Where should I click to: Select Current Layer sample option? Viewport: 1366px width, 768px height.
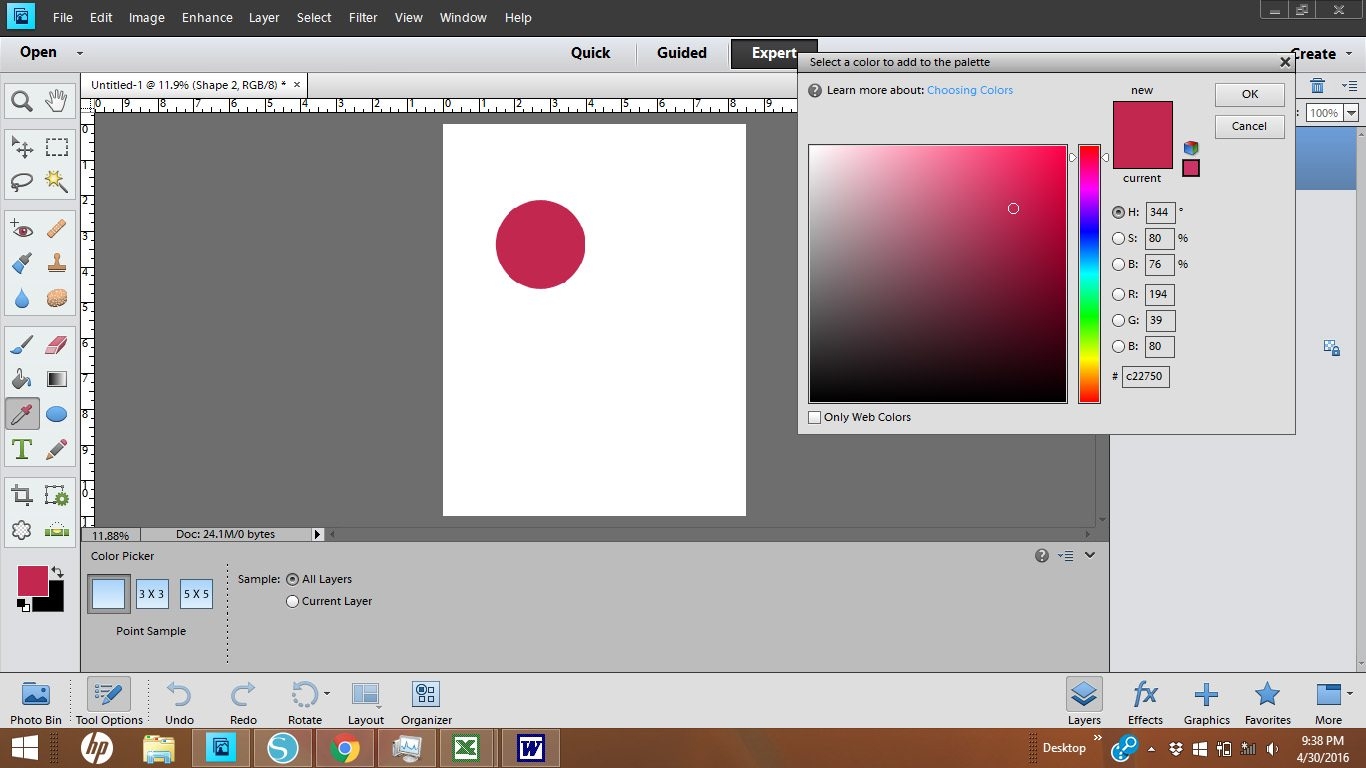click(x=293, y=602)
